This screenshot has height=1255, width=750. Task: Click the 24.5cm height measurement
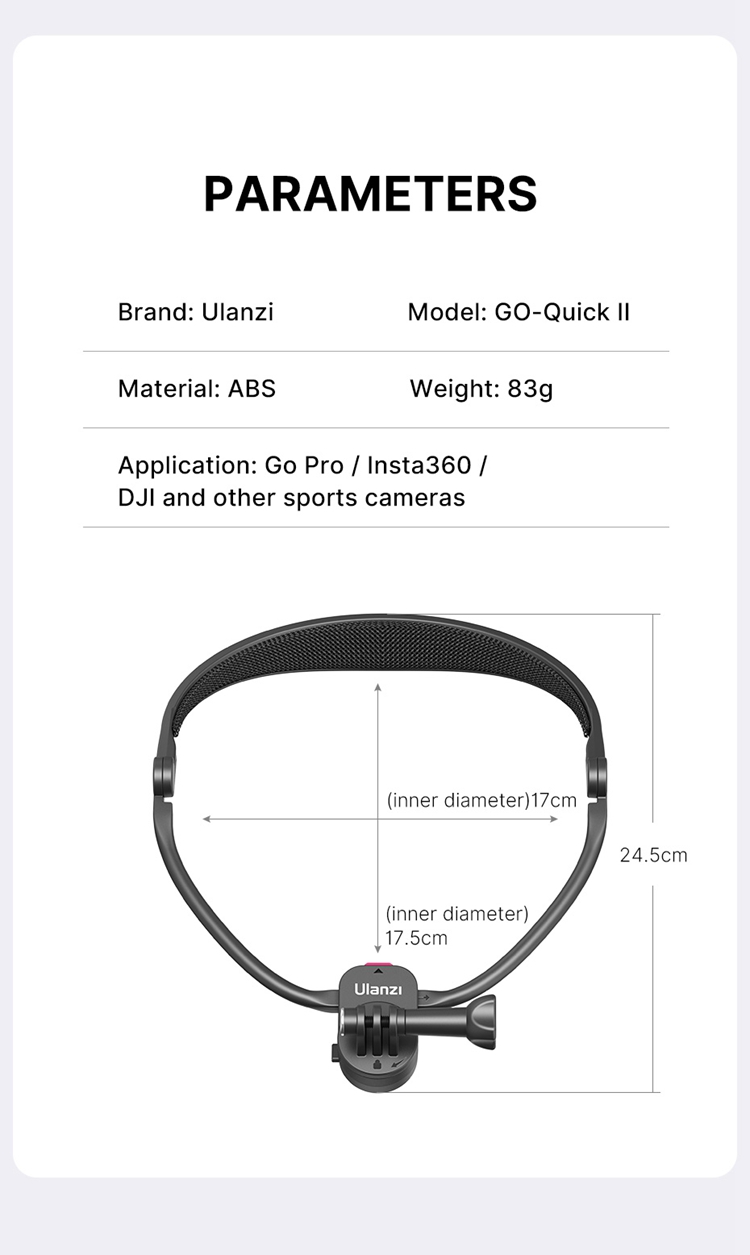653,855
